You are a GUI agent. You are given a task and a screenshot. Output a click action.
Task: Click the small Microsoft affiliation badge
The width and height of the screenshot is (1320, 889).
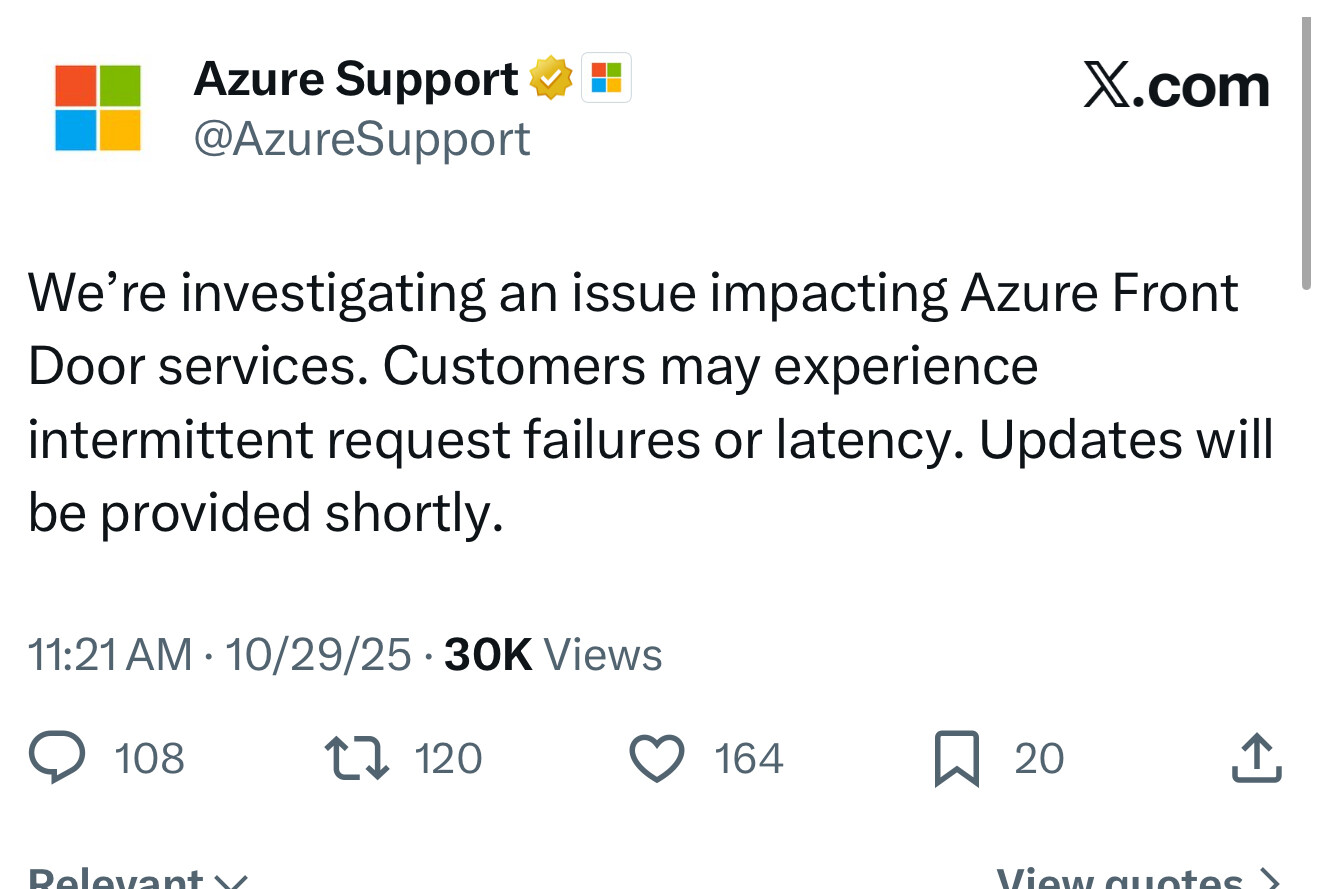(606, 78)
